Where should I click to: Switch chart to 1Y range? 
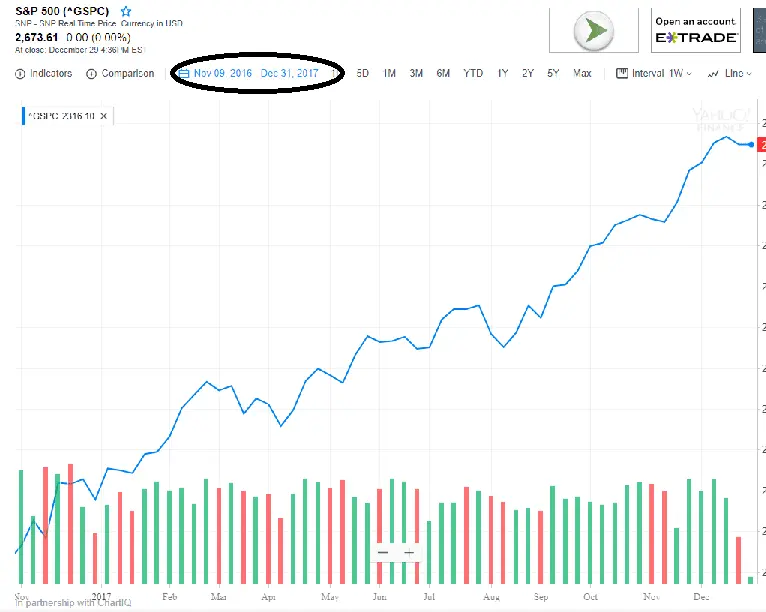click(x=503, y=73)
